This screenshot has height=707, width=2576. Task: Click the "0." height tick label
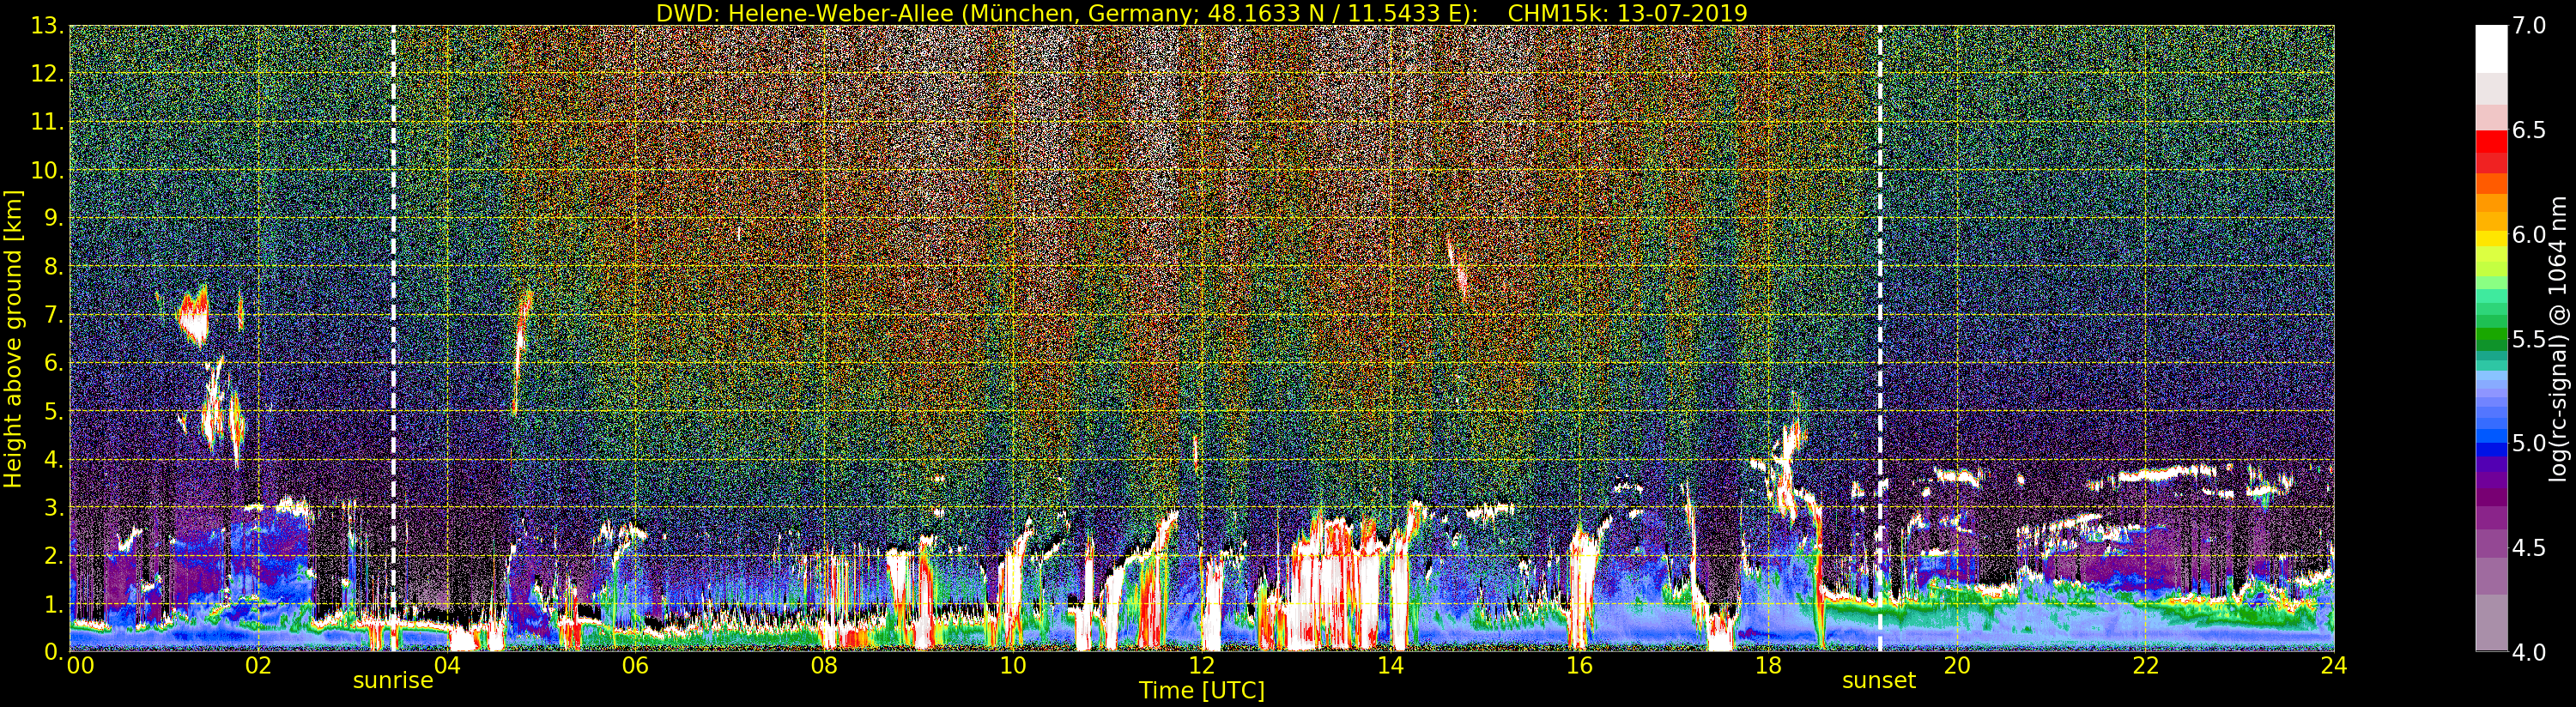(52, 651)
